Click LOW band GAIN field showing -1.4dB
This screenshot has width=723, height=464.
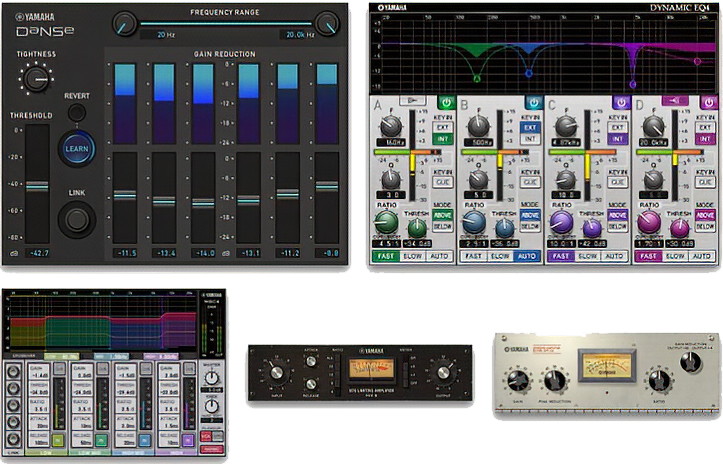pyautogui.click(x=39, y=372)
